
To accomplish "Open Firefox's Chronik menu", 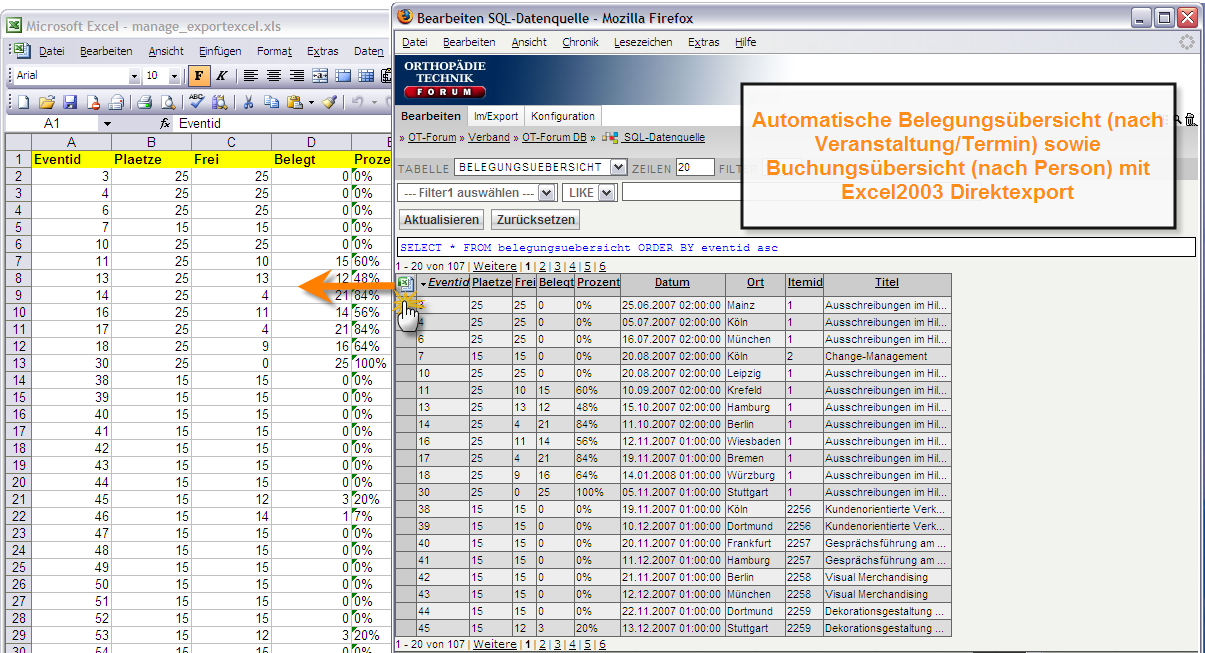I will 580,42.
